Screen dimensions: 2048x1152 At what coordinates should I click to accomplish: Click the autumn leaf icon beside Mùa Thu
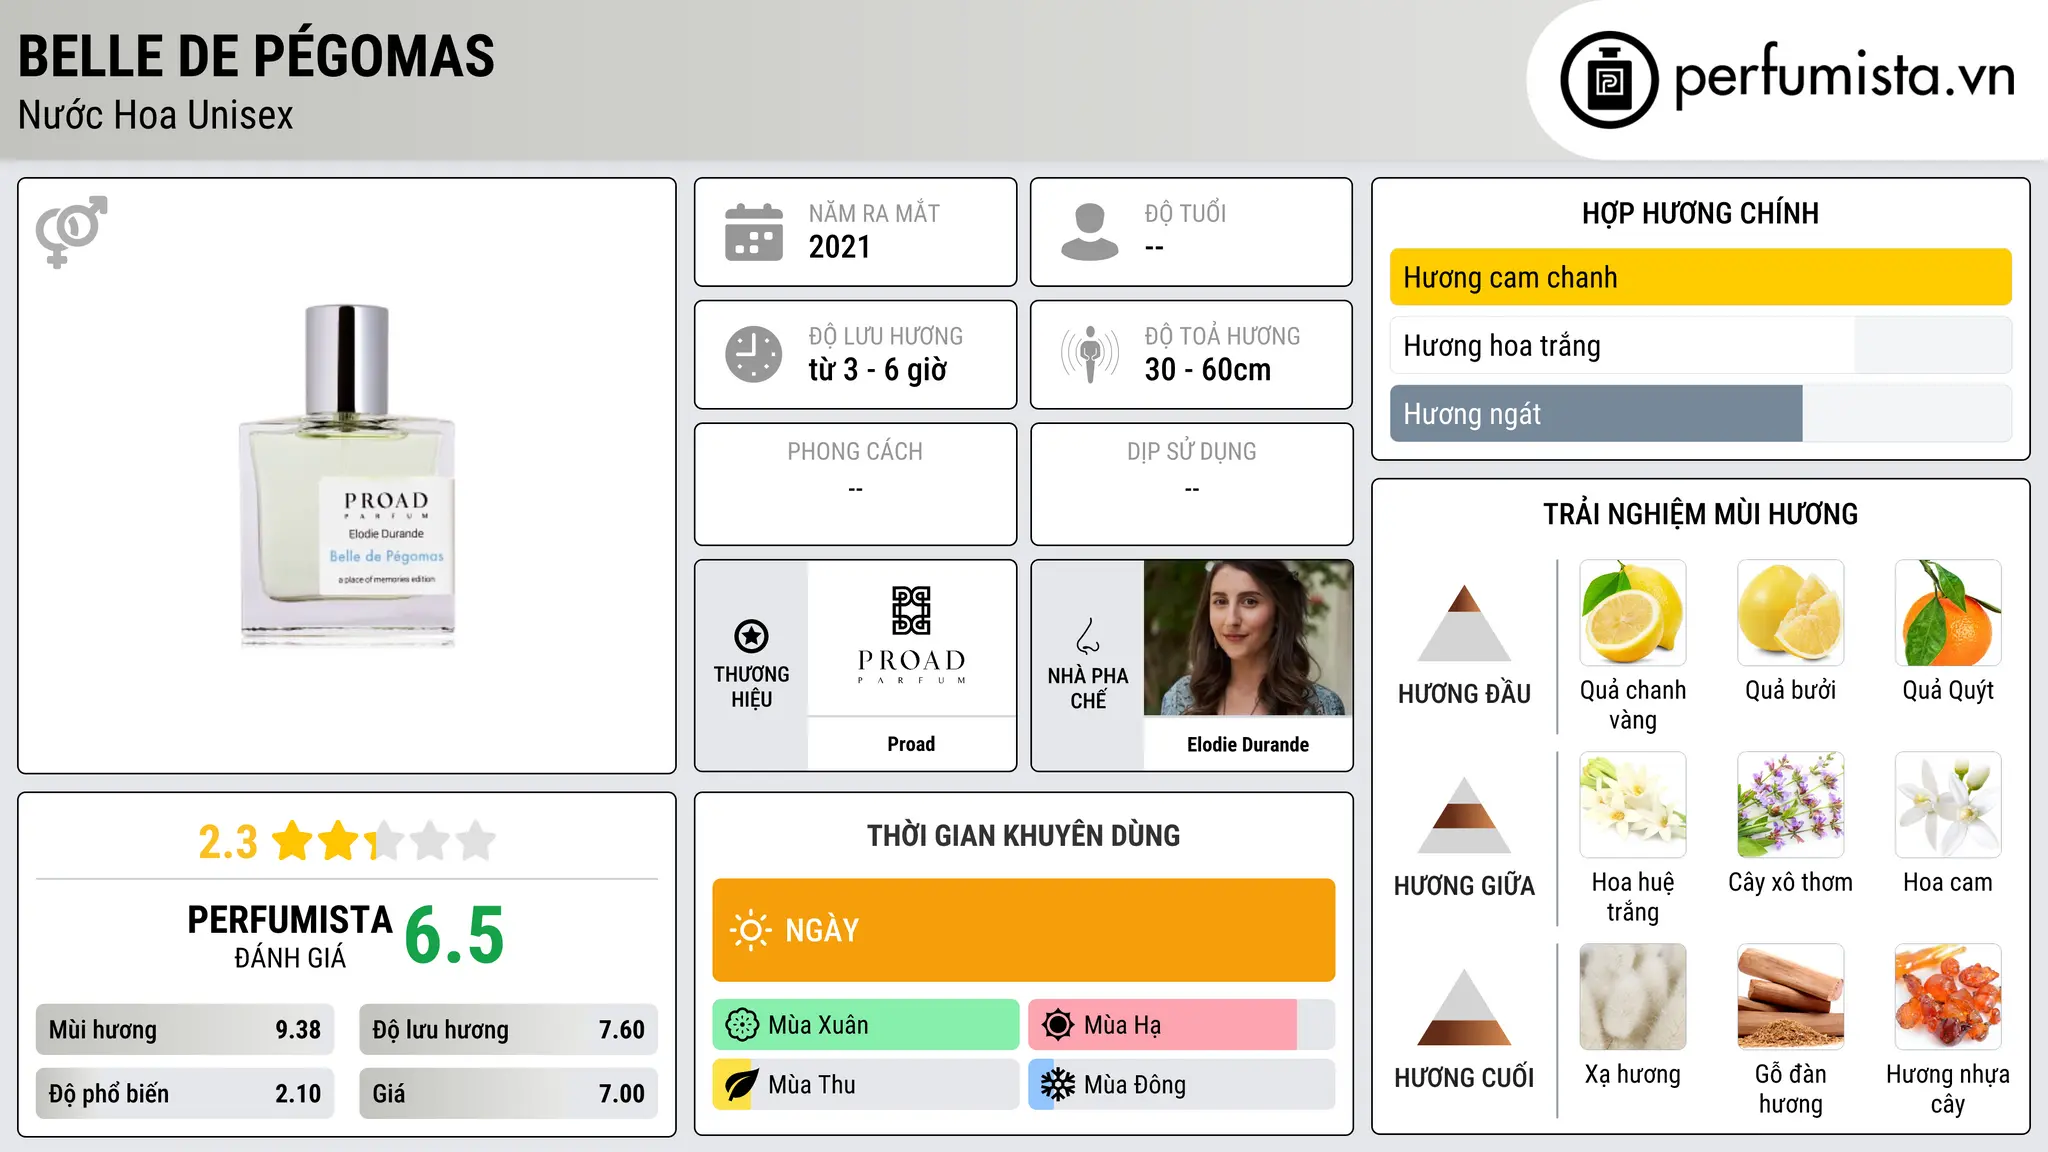click(741, 1085)
